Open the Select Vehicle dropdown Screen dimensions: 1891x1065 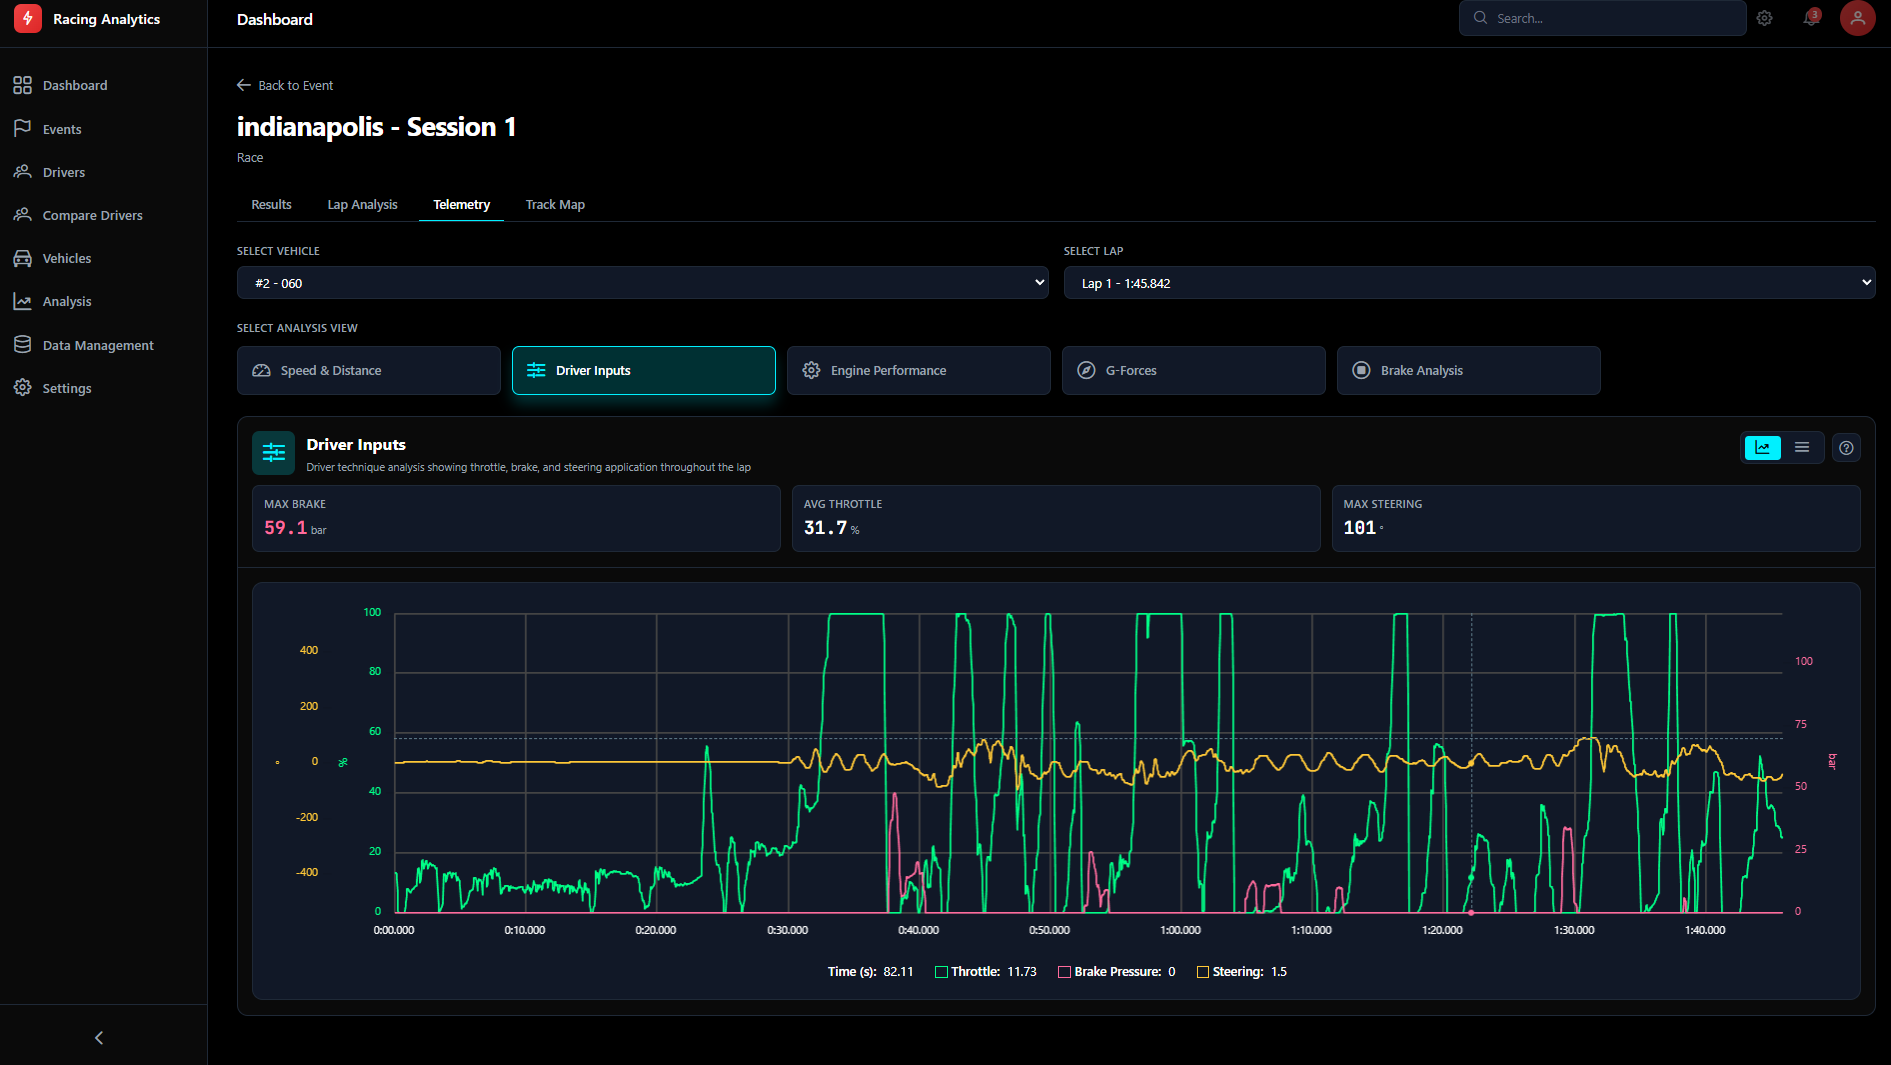point(643,283)
